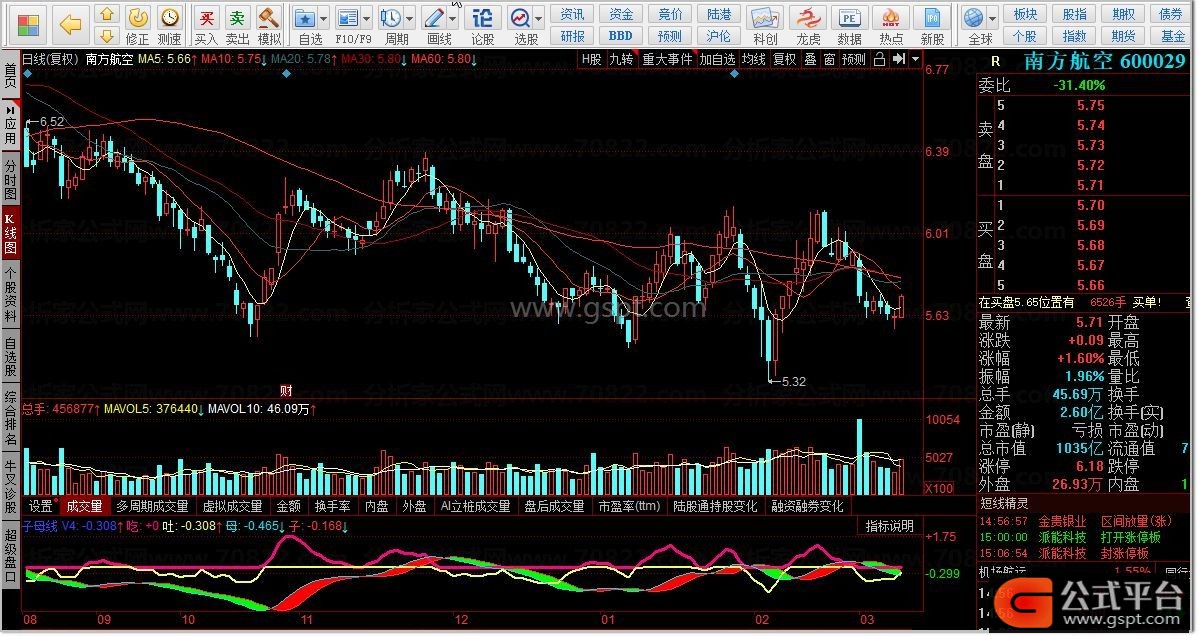This screenshot has width=1199, height=636.
Task: Click the lock icon on chart toolbar
Action: pos(879,59)
